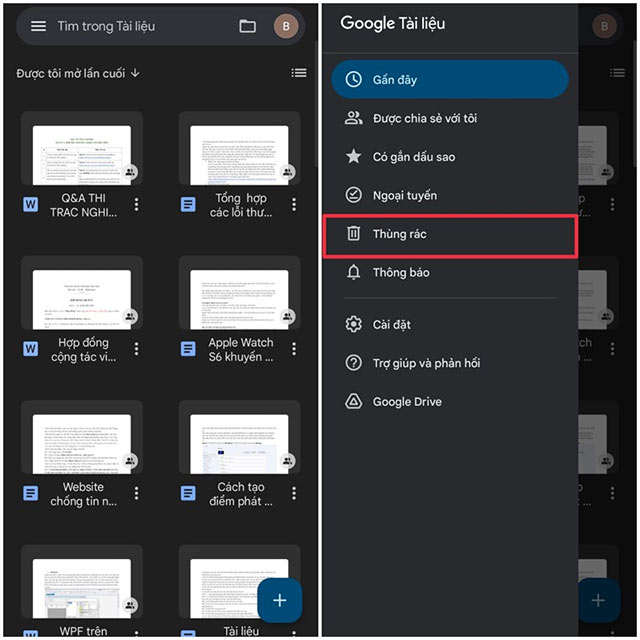Viewport: 640px width, 640px height.
Task: Click Word icon beside Q&A THI TRAC NGHI
Action: (31, 204)
